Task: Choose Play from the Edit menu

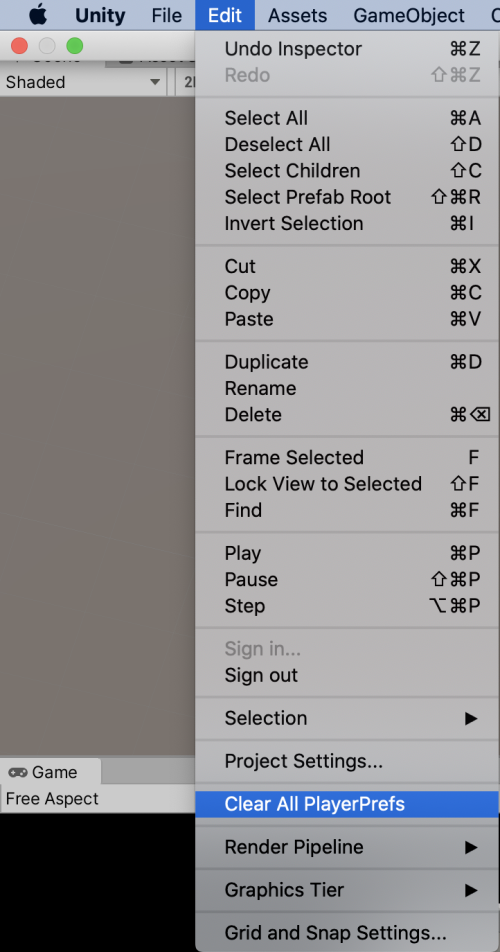Action: point(347,553)
